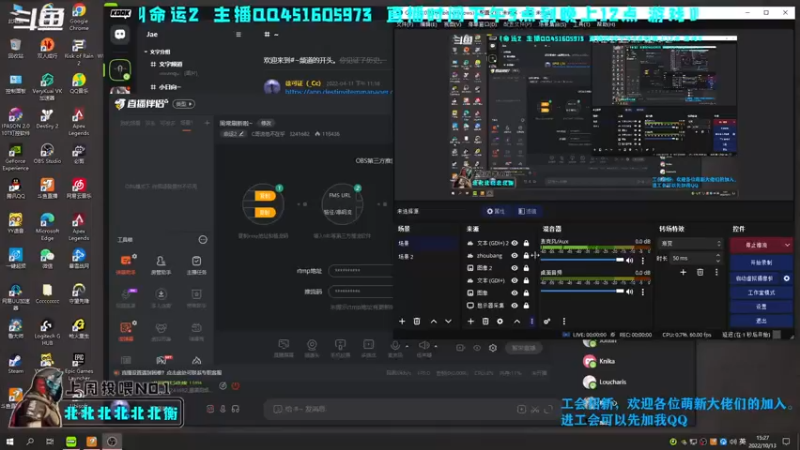The width and height of the screenshot is (800, 450).
Task: Add new tab with plus in companion scene tabs
Action: (207, 123)
